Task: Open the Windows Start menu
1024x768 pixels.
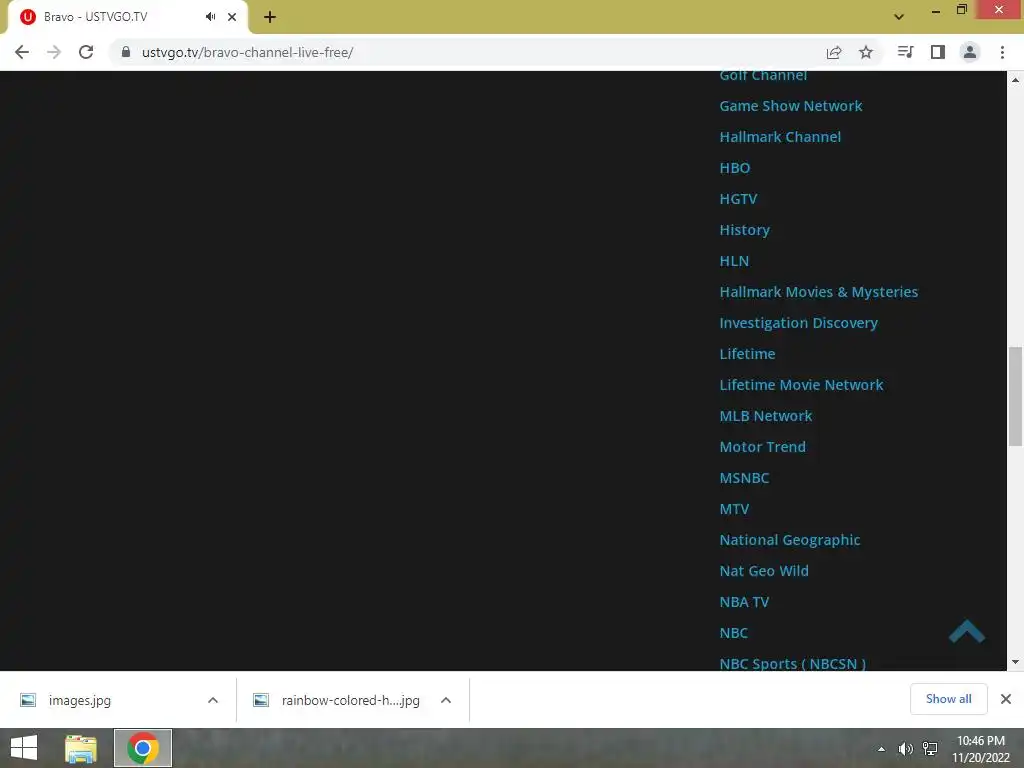Action: pyautogui.click(x=24, y=748)
